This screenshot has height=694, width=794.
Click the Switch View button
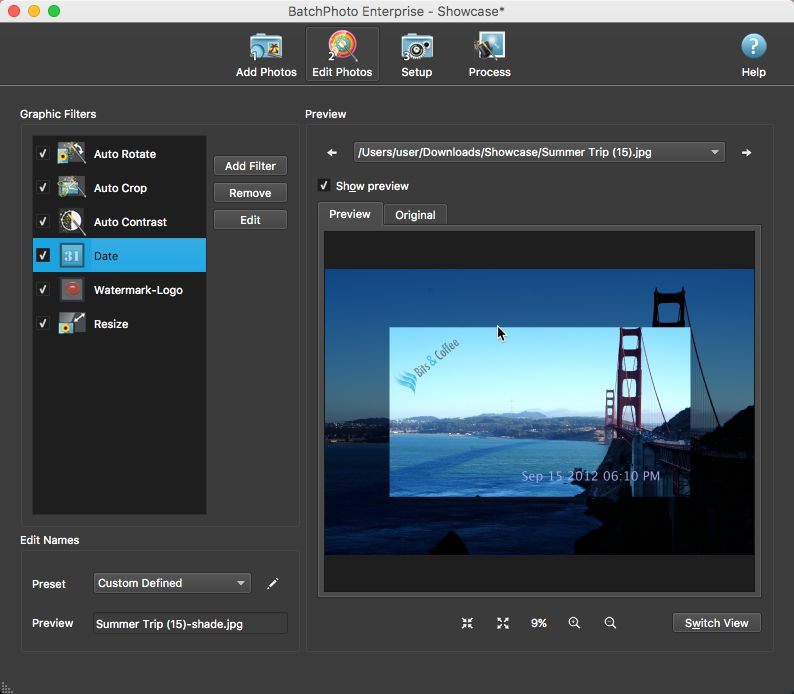click(x=716, y=623)
